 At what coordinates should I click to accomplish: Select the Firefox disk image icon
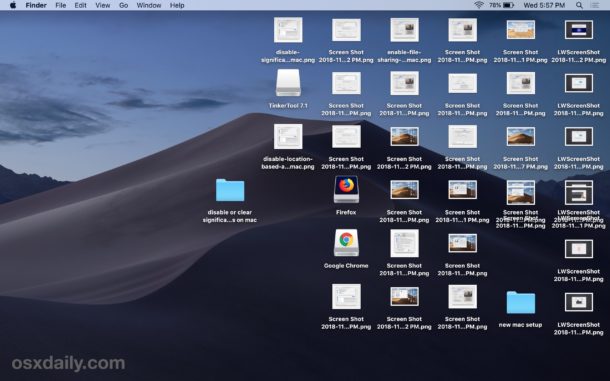pos(346,189)
